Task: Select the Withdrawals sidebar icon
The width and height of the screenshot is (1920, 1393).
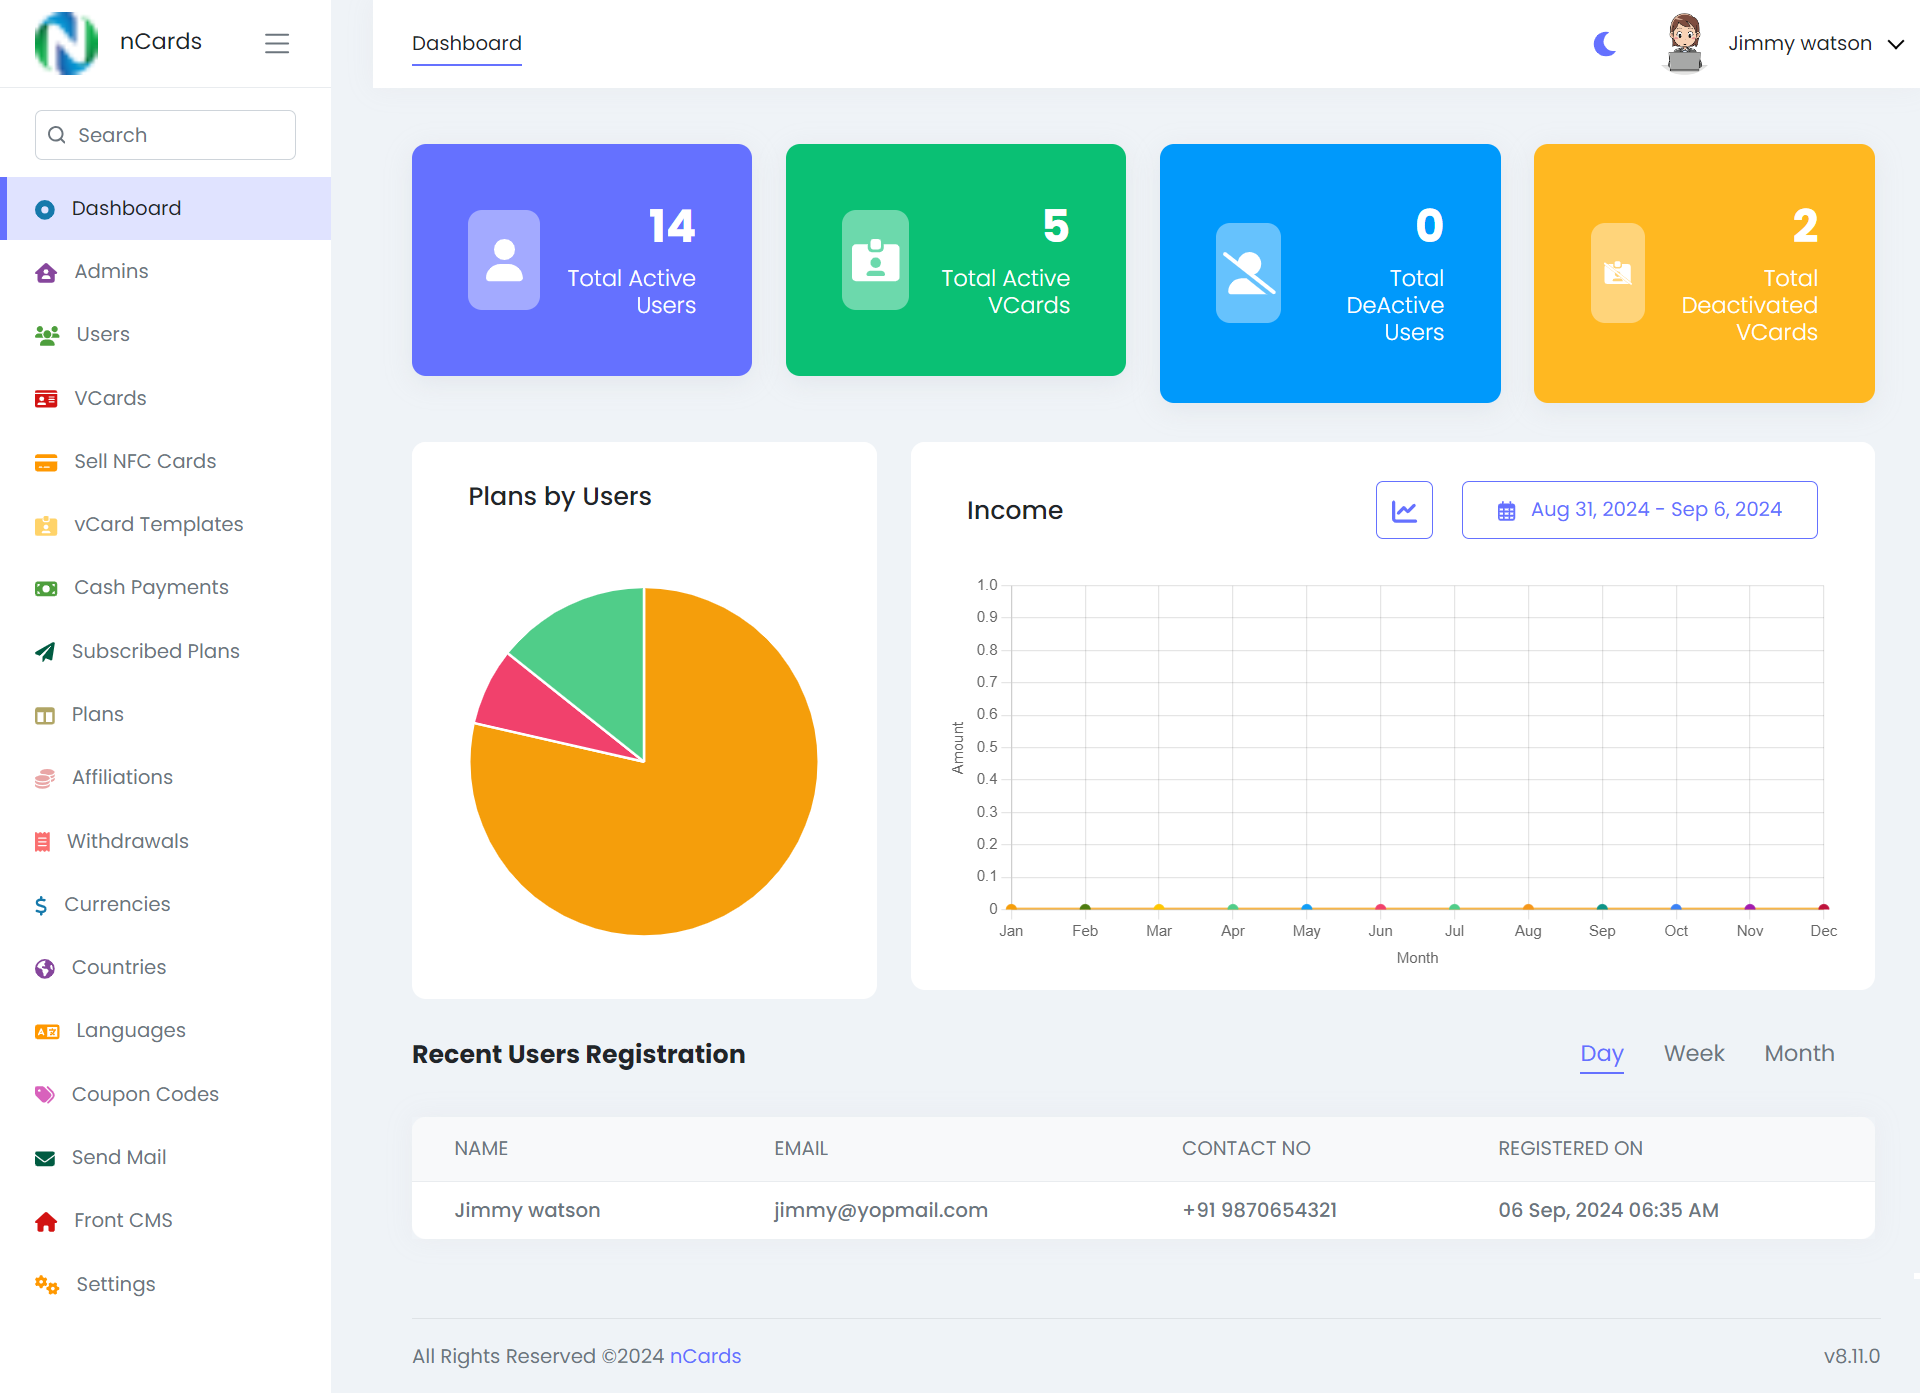Action: click(45, 841)
